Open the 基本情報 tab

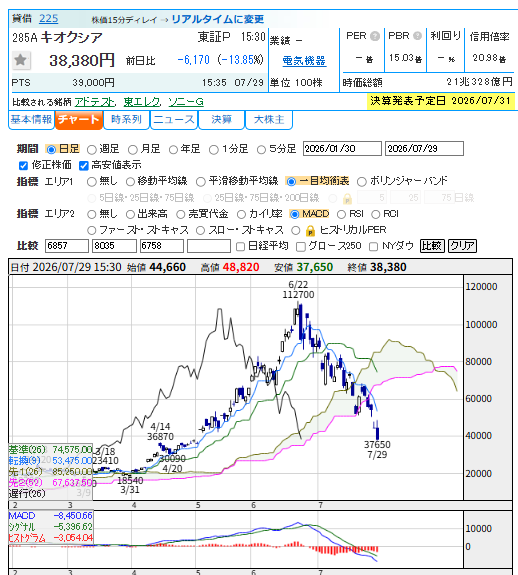tap(31, 120)
